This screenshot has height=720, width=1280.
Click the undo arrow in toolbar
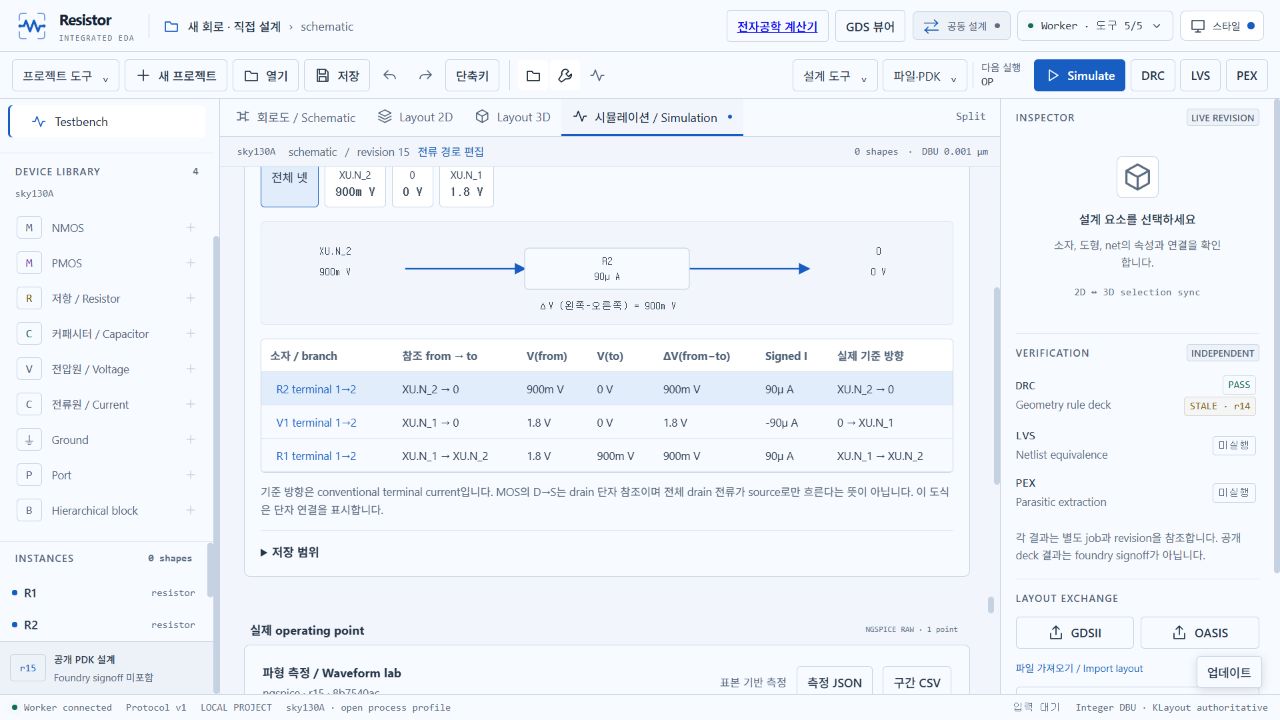tap(390, 76)
